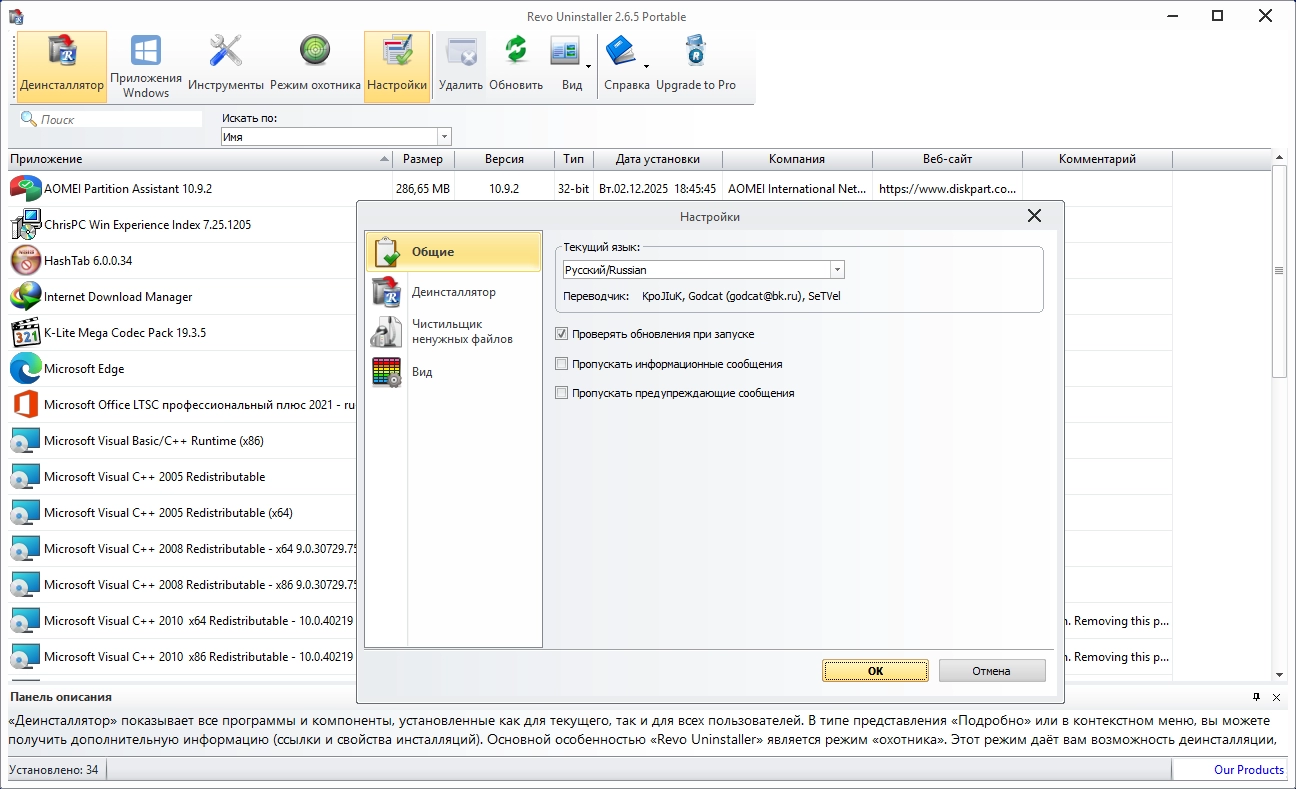The width and height of the screenshot is (1296, 789).
Task: Select the Общие settings category
Action: (x=454, y=252)
